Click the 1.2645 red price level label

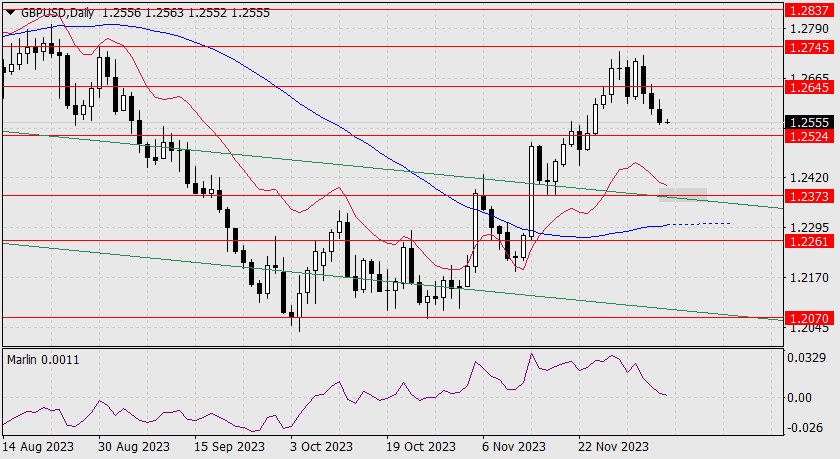[x=809, y=87]
